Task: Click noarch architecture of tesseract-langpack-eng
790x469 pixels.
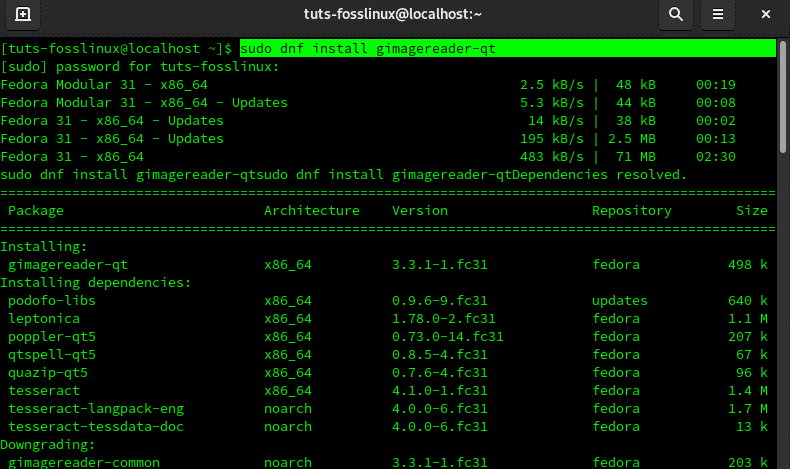Action: pyautogui.click(x=288, y=409)
